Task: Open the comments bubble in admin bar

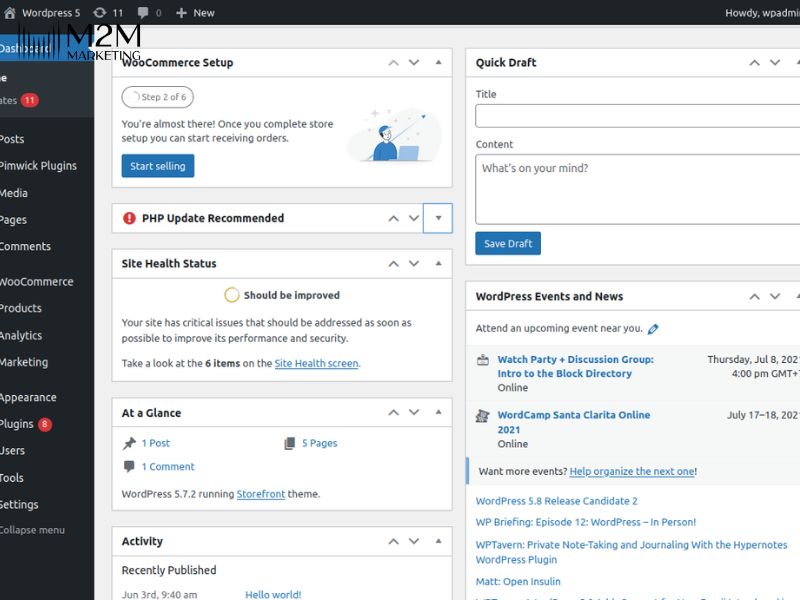Action: 143,13
